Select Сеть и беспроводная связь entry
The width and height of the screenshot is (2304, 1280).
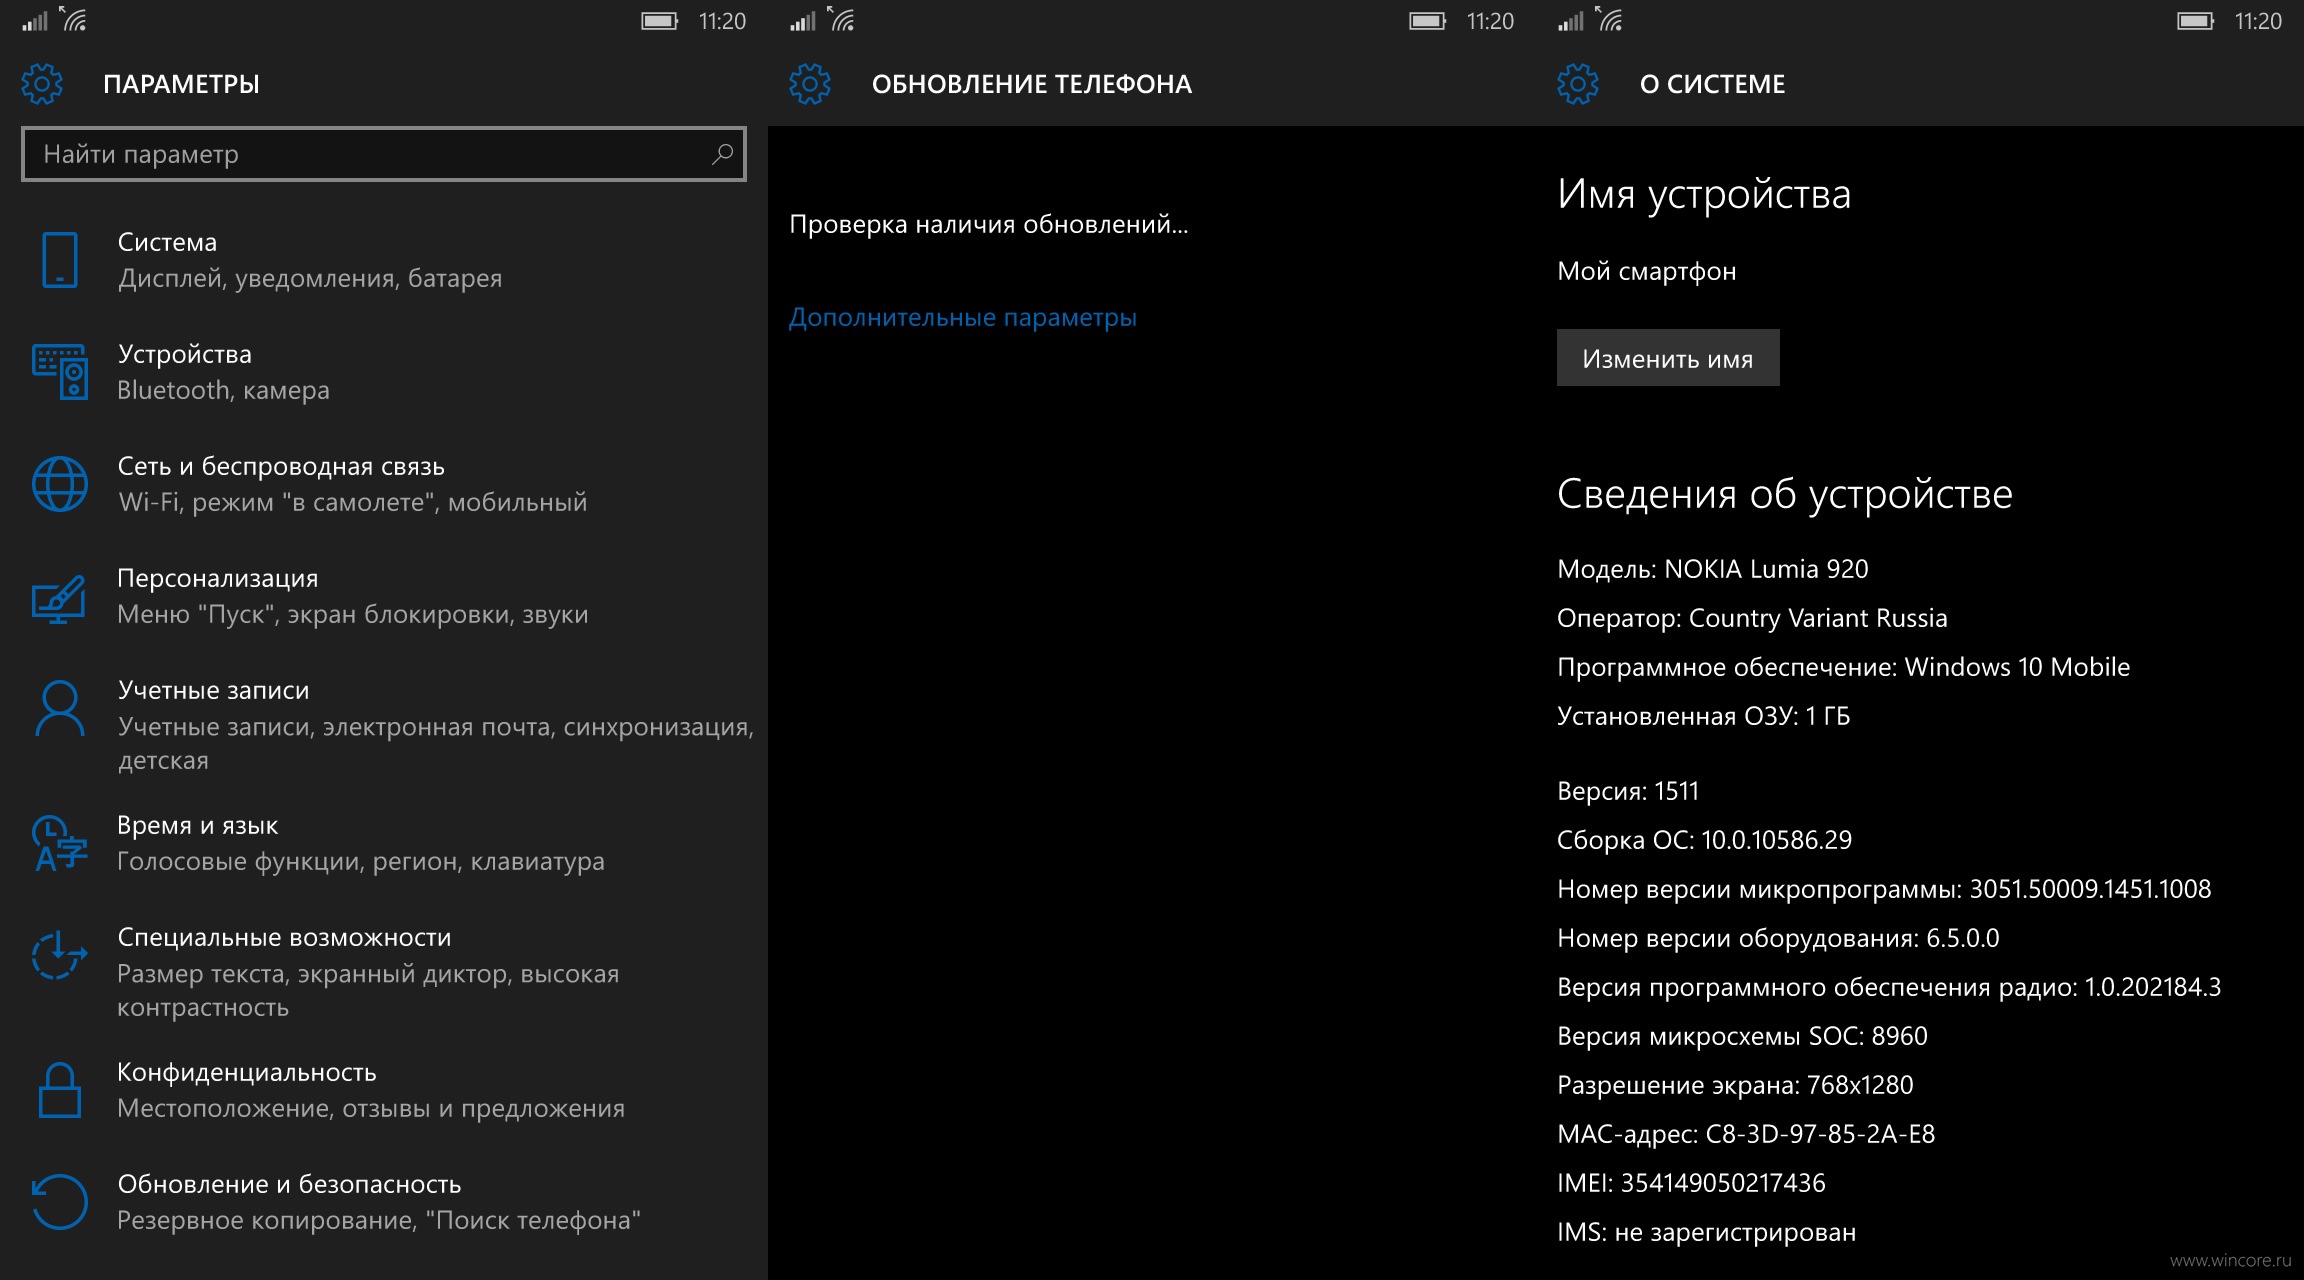[x=384, y=484]
